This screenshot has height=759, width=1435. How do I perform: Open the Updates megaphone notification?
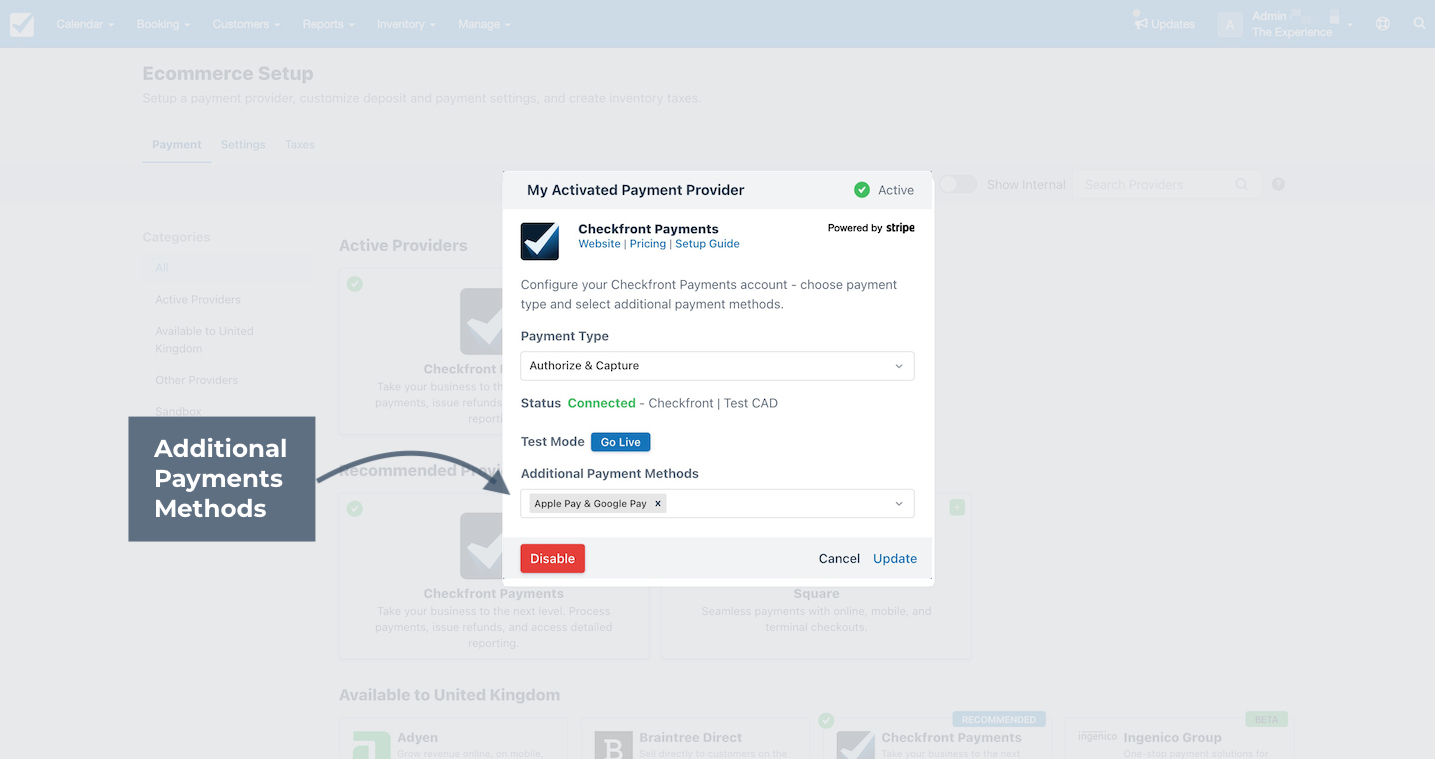(x=1163, y=23)
